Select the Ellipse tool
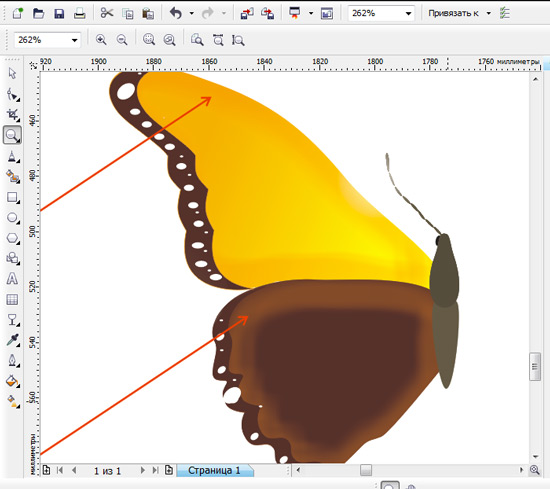Viewport: 550px width, 489px height. coord(13,218)
